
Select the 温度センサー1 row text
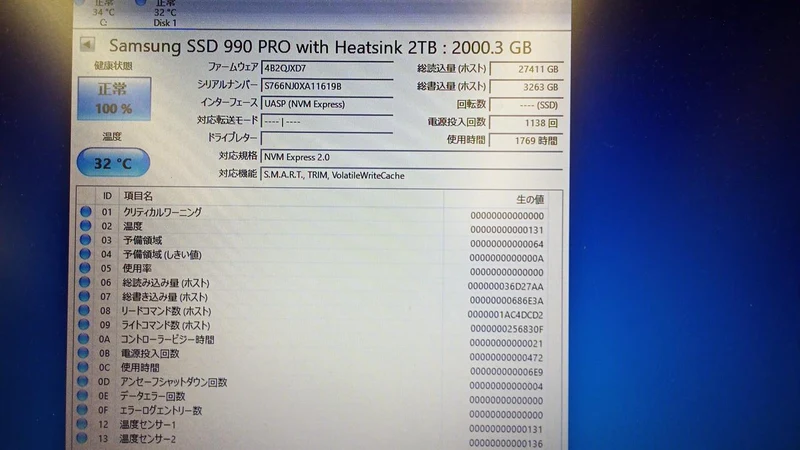147,424
